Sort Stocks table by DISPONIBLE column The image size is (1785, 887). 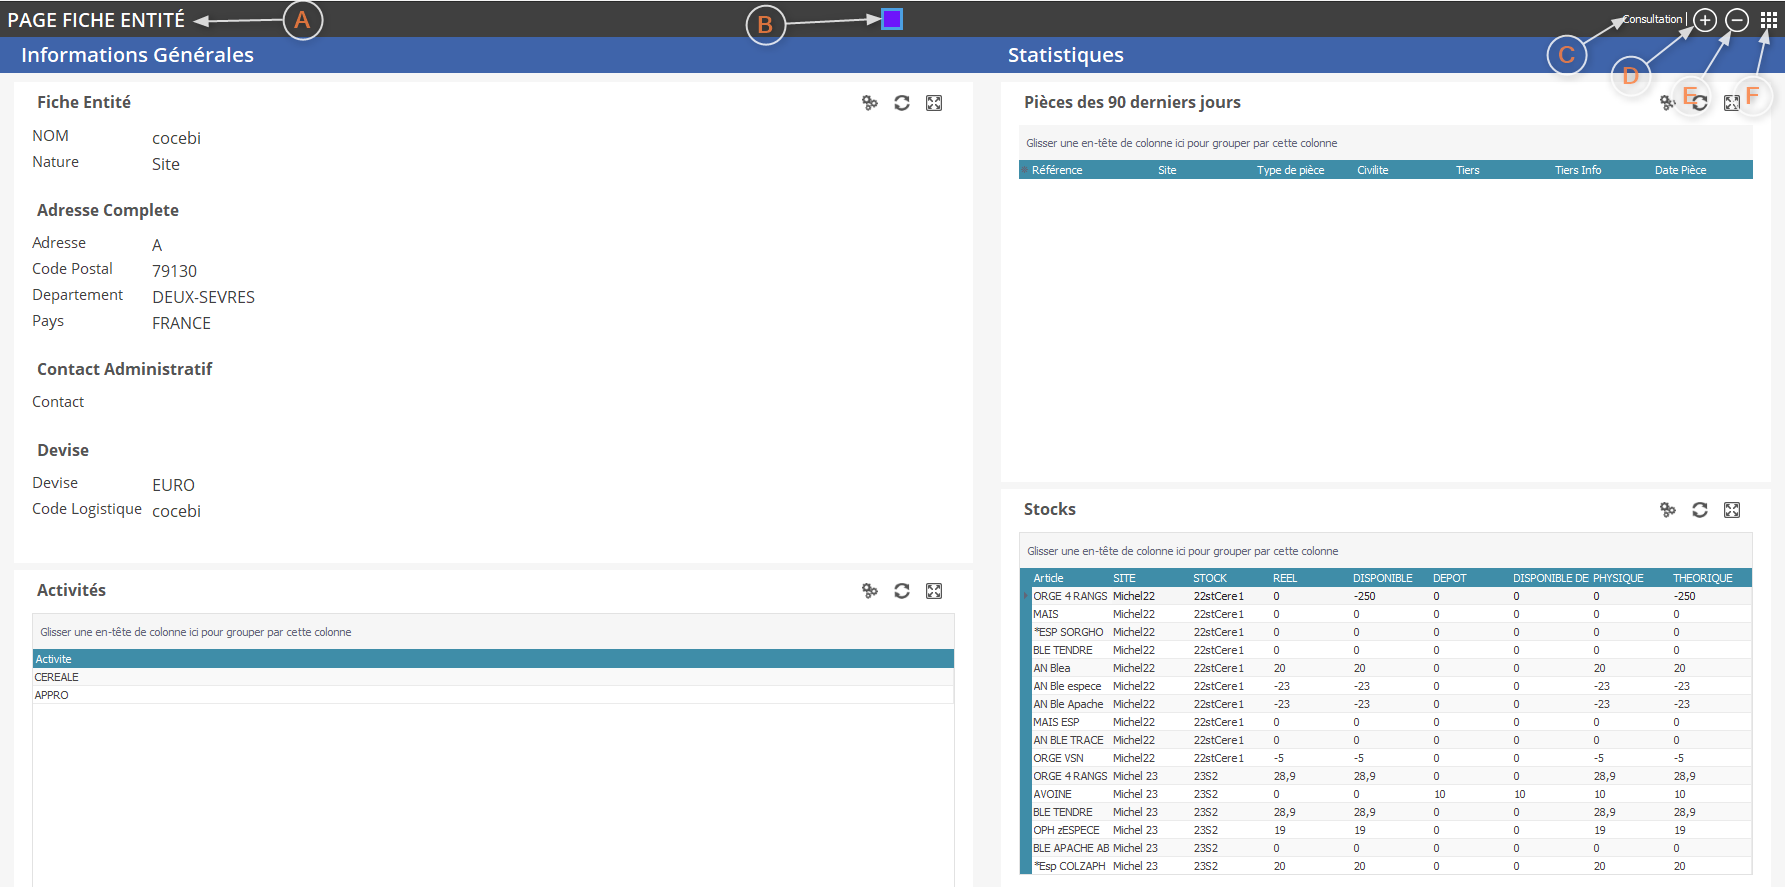click(x=1382, y=578)
